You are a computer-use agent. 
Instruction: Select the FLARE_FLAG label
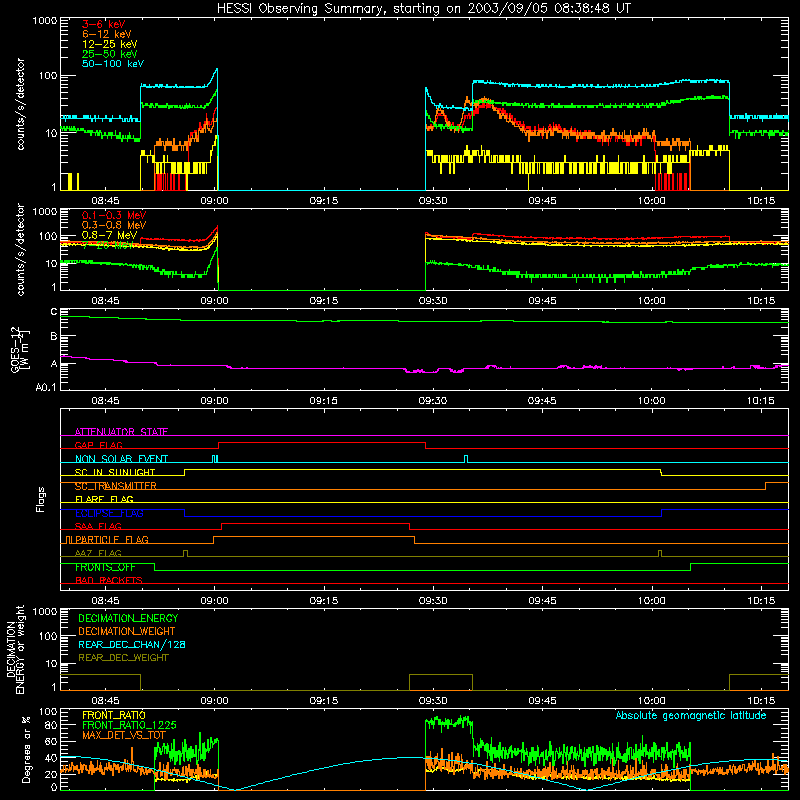[104, 499]
